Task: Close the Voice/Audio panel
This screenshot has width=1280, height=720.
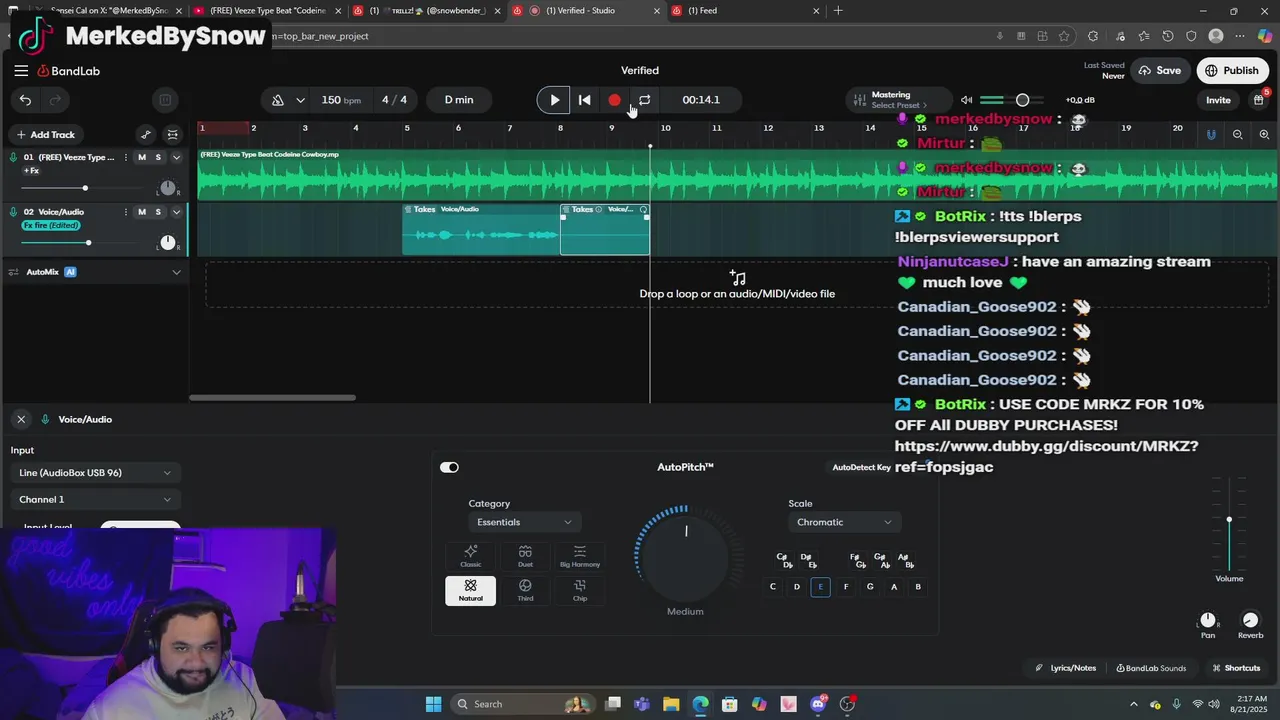Action: (x=21, y=420)
